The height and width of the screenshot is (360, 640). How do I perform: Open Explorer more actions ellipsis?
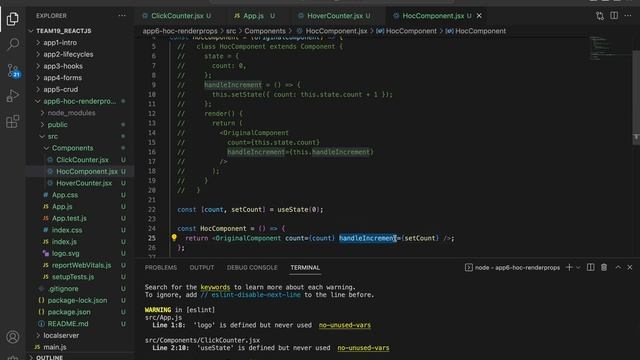(122, 16)
